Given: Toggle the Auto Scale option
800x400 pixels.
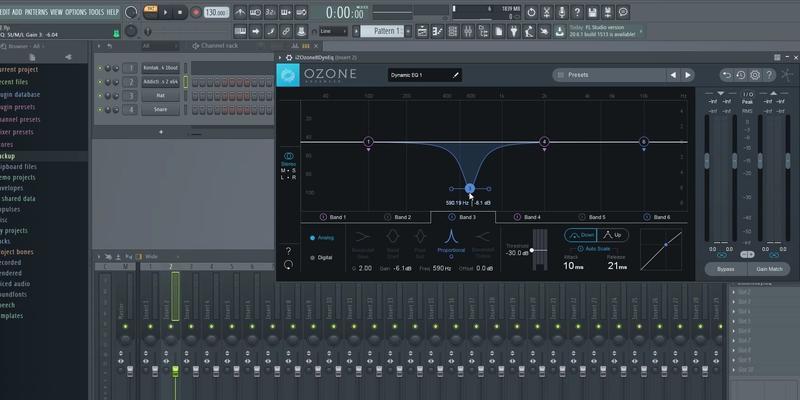Looking at the screenshot, I should (593, 248).
